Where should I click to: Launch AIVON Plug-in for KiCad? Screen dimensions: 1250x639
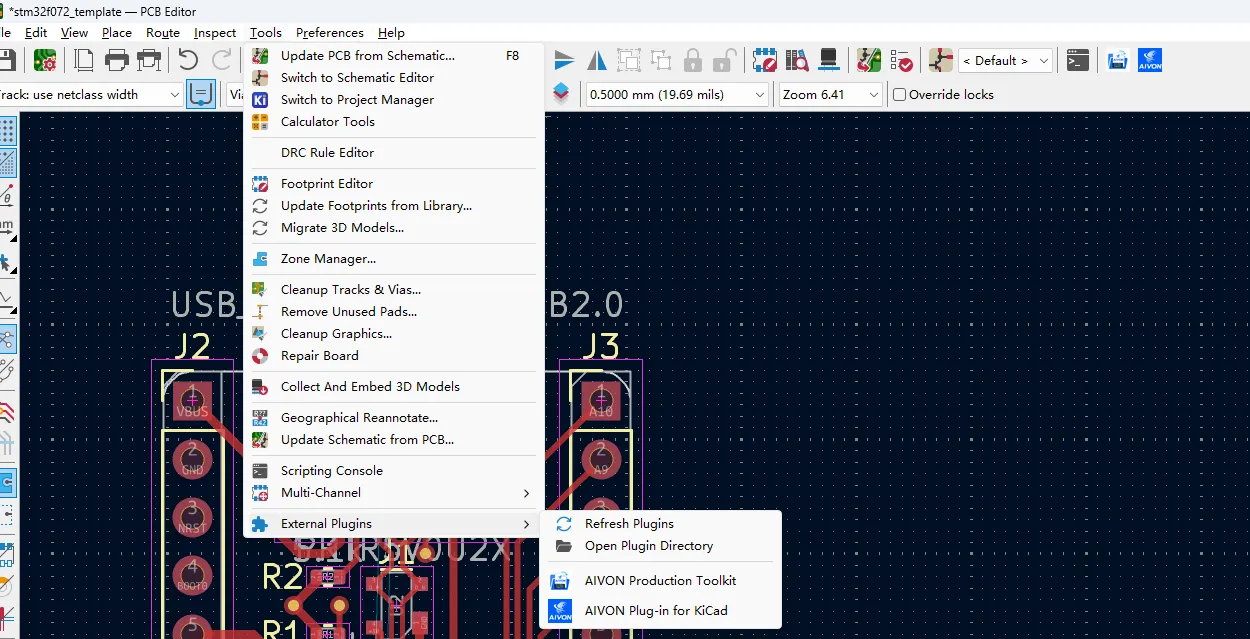tap(661, 610)
